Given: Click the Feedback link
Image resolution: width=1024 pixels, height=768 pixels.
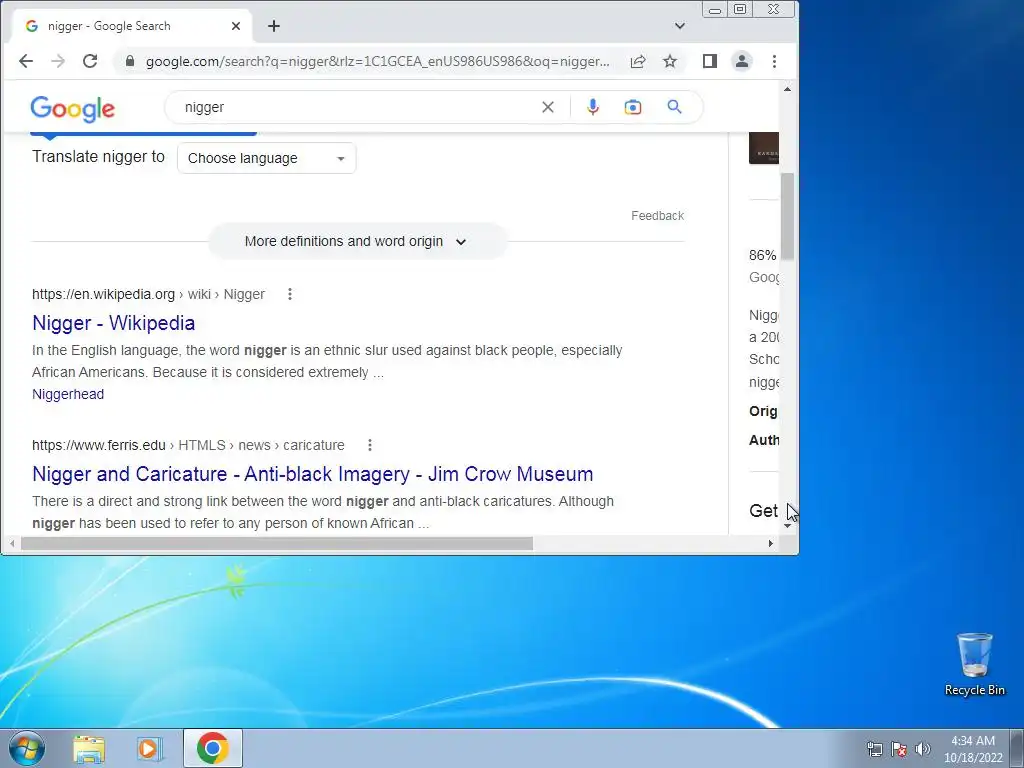Looking at the screenshot, I should [657, 216].
